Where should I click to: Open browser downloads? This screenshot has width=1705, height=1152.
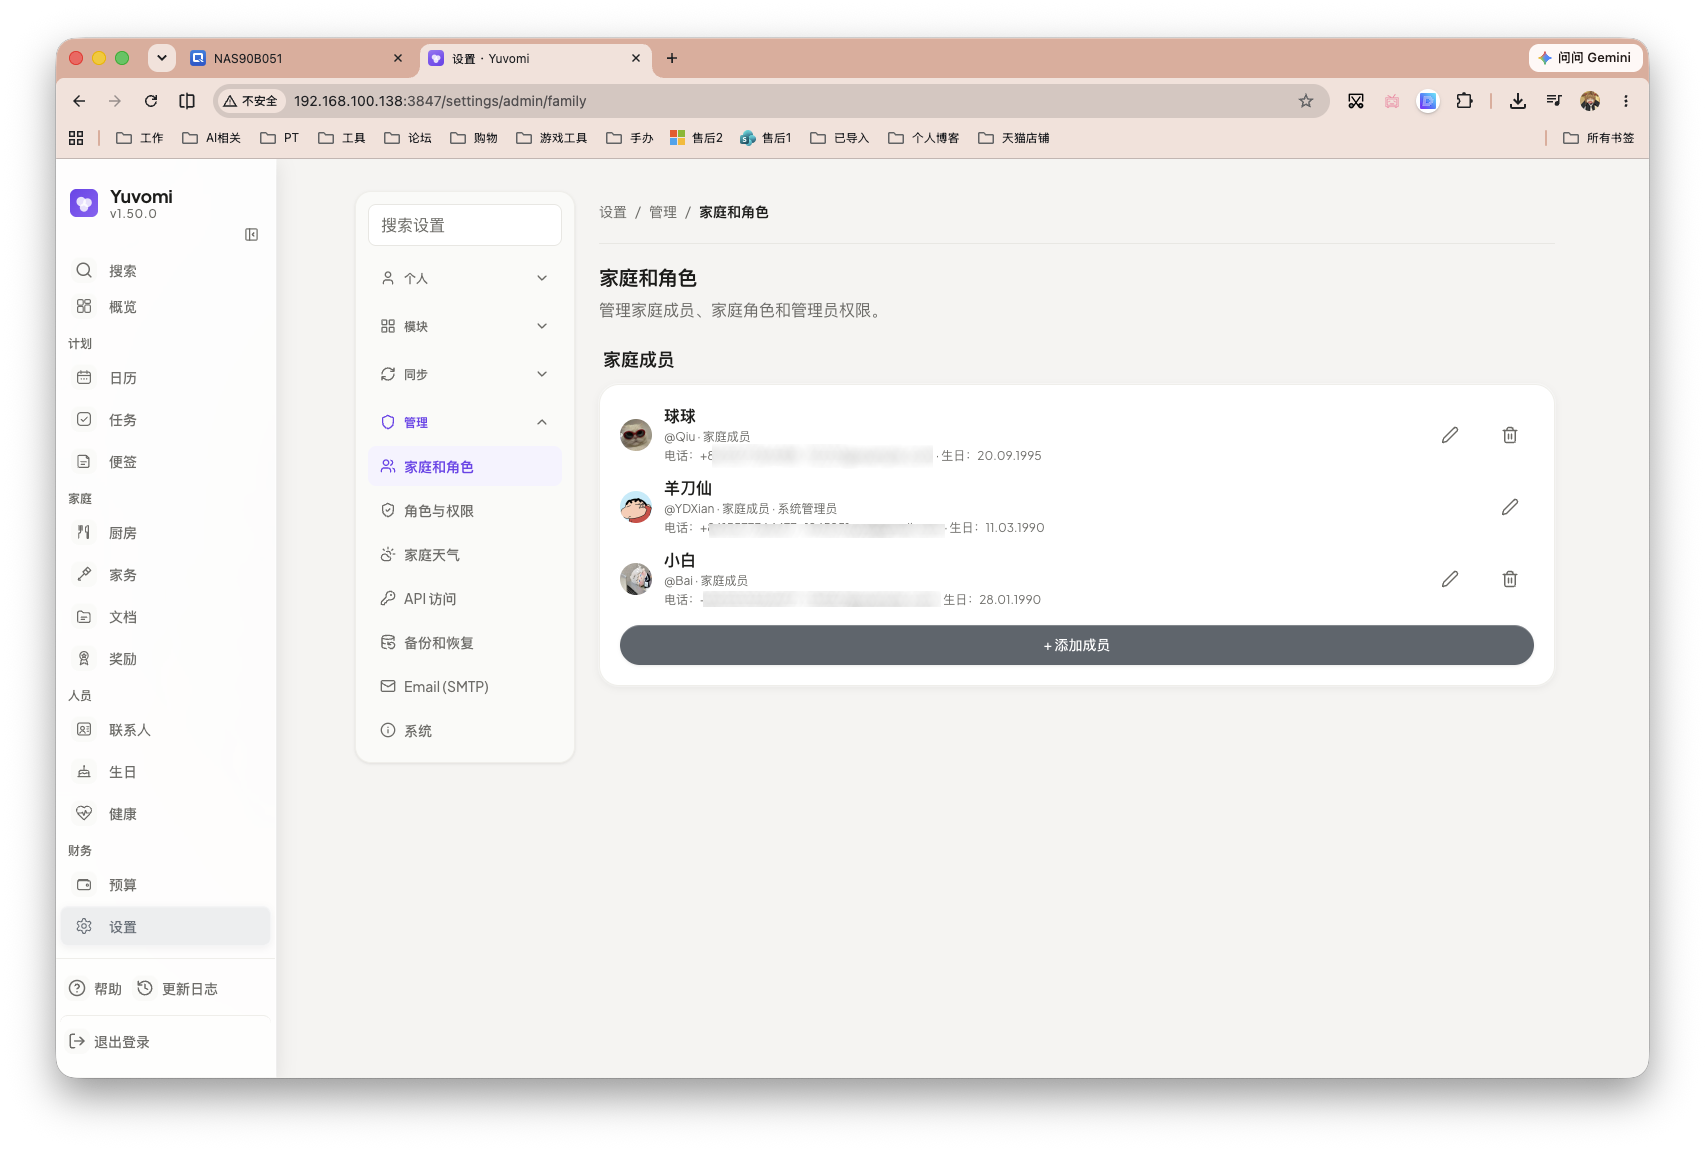1517,101
